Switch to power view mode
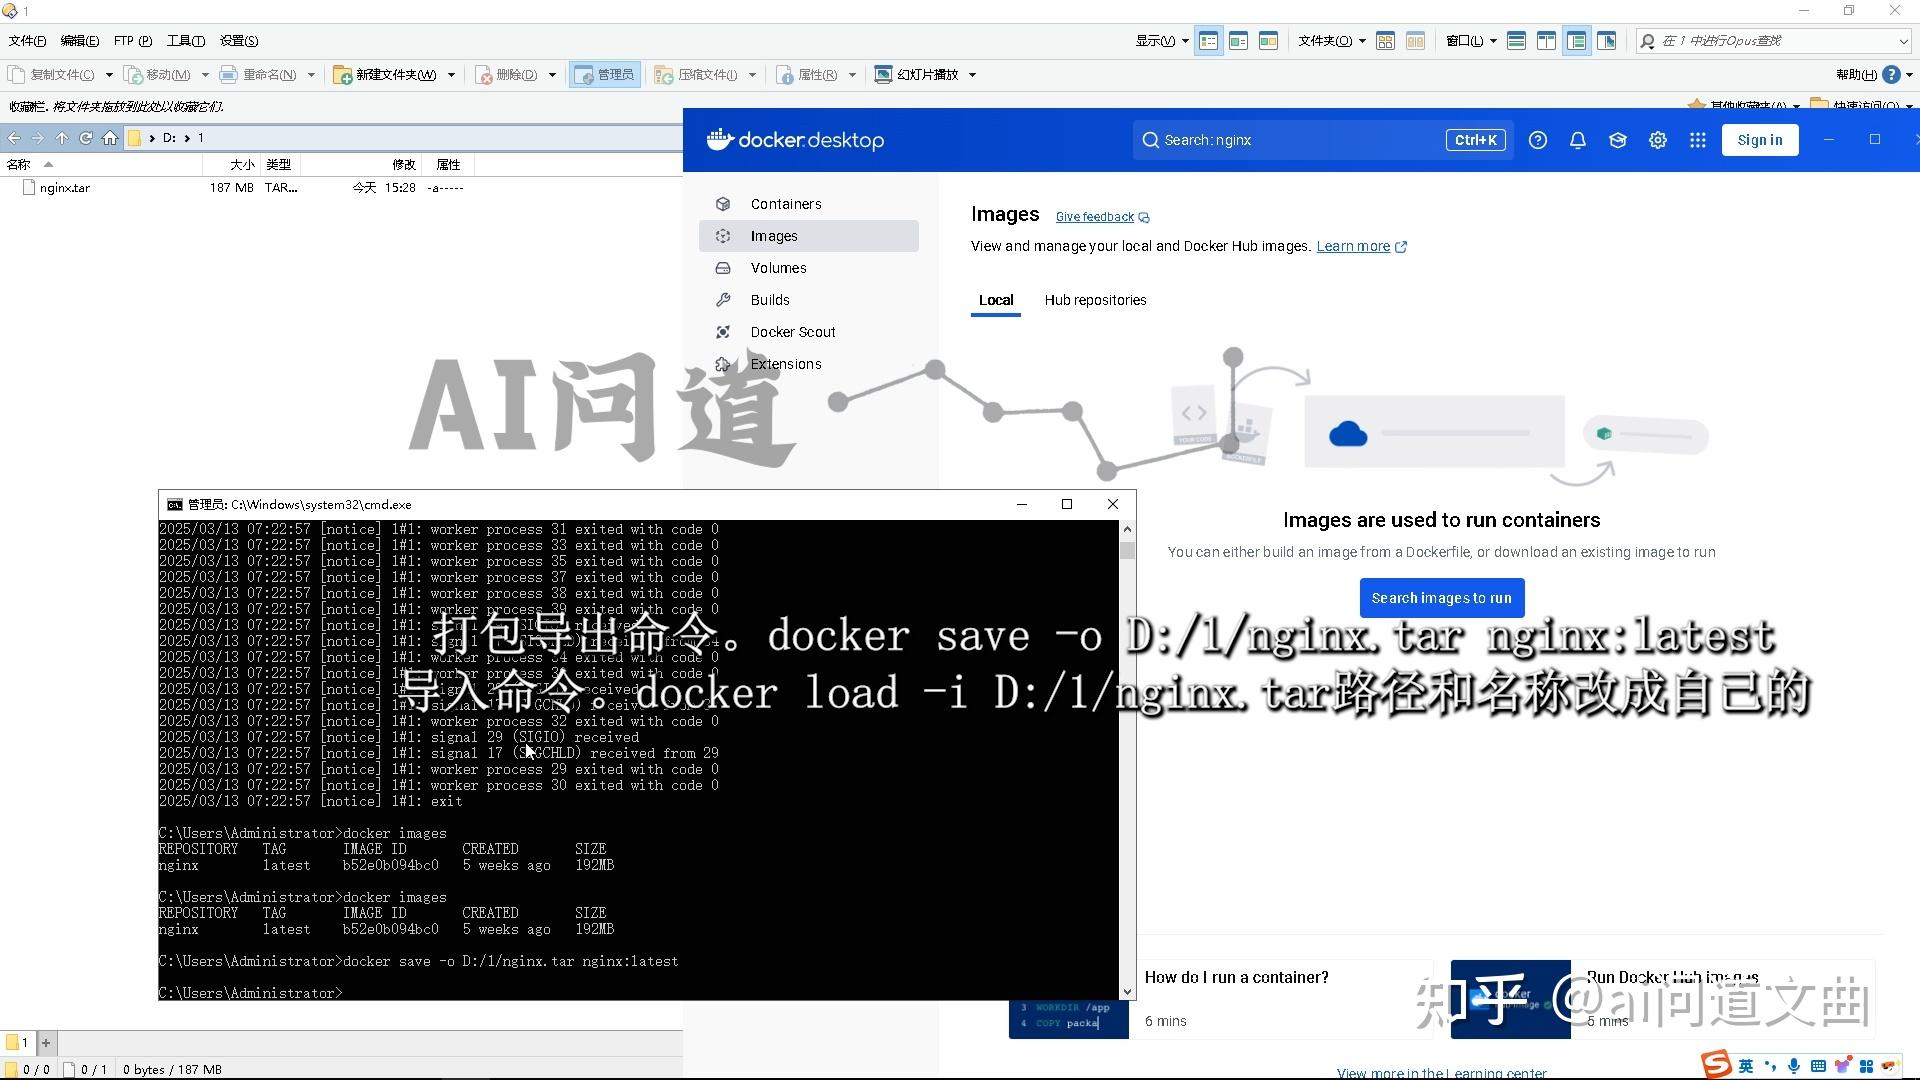This screenshot has height=1080, width=1920. click(x=1239, y=41)
